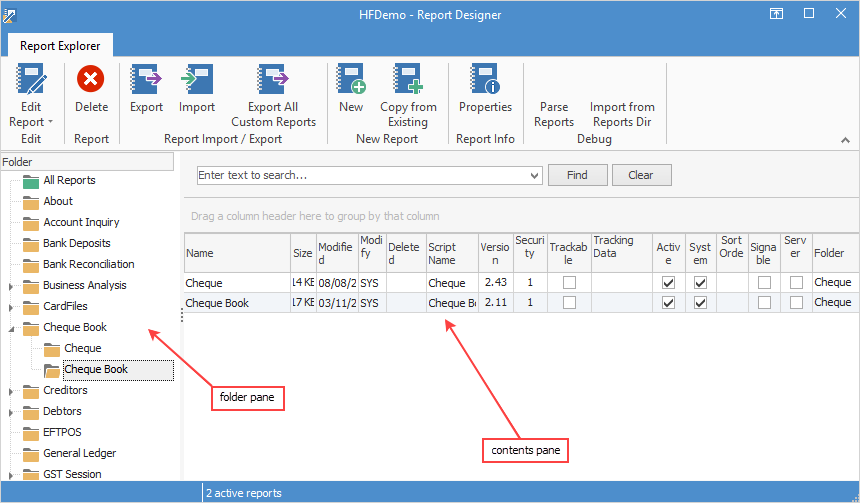The image size is (860, 503).
Task: Toggle Trackable checkbox for Cheque row
Action: (x=569, y=282)
